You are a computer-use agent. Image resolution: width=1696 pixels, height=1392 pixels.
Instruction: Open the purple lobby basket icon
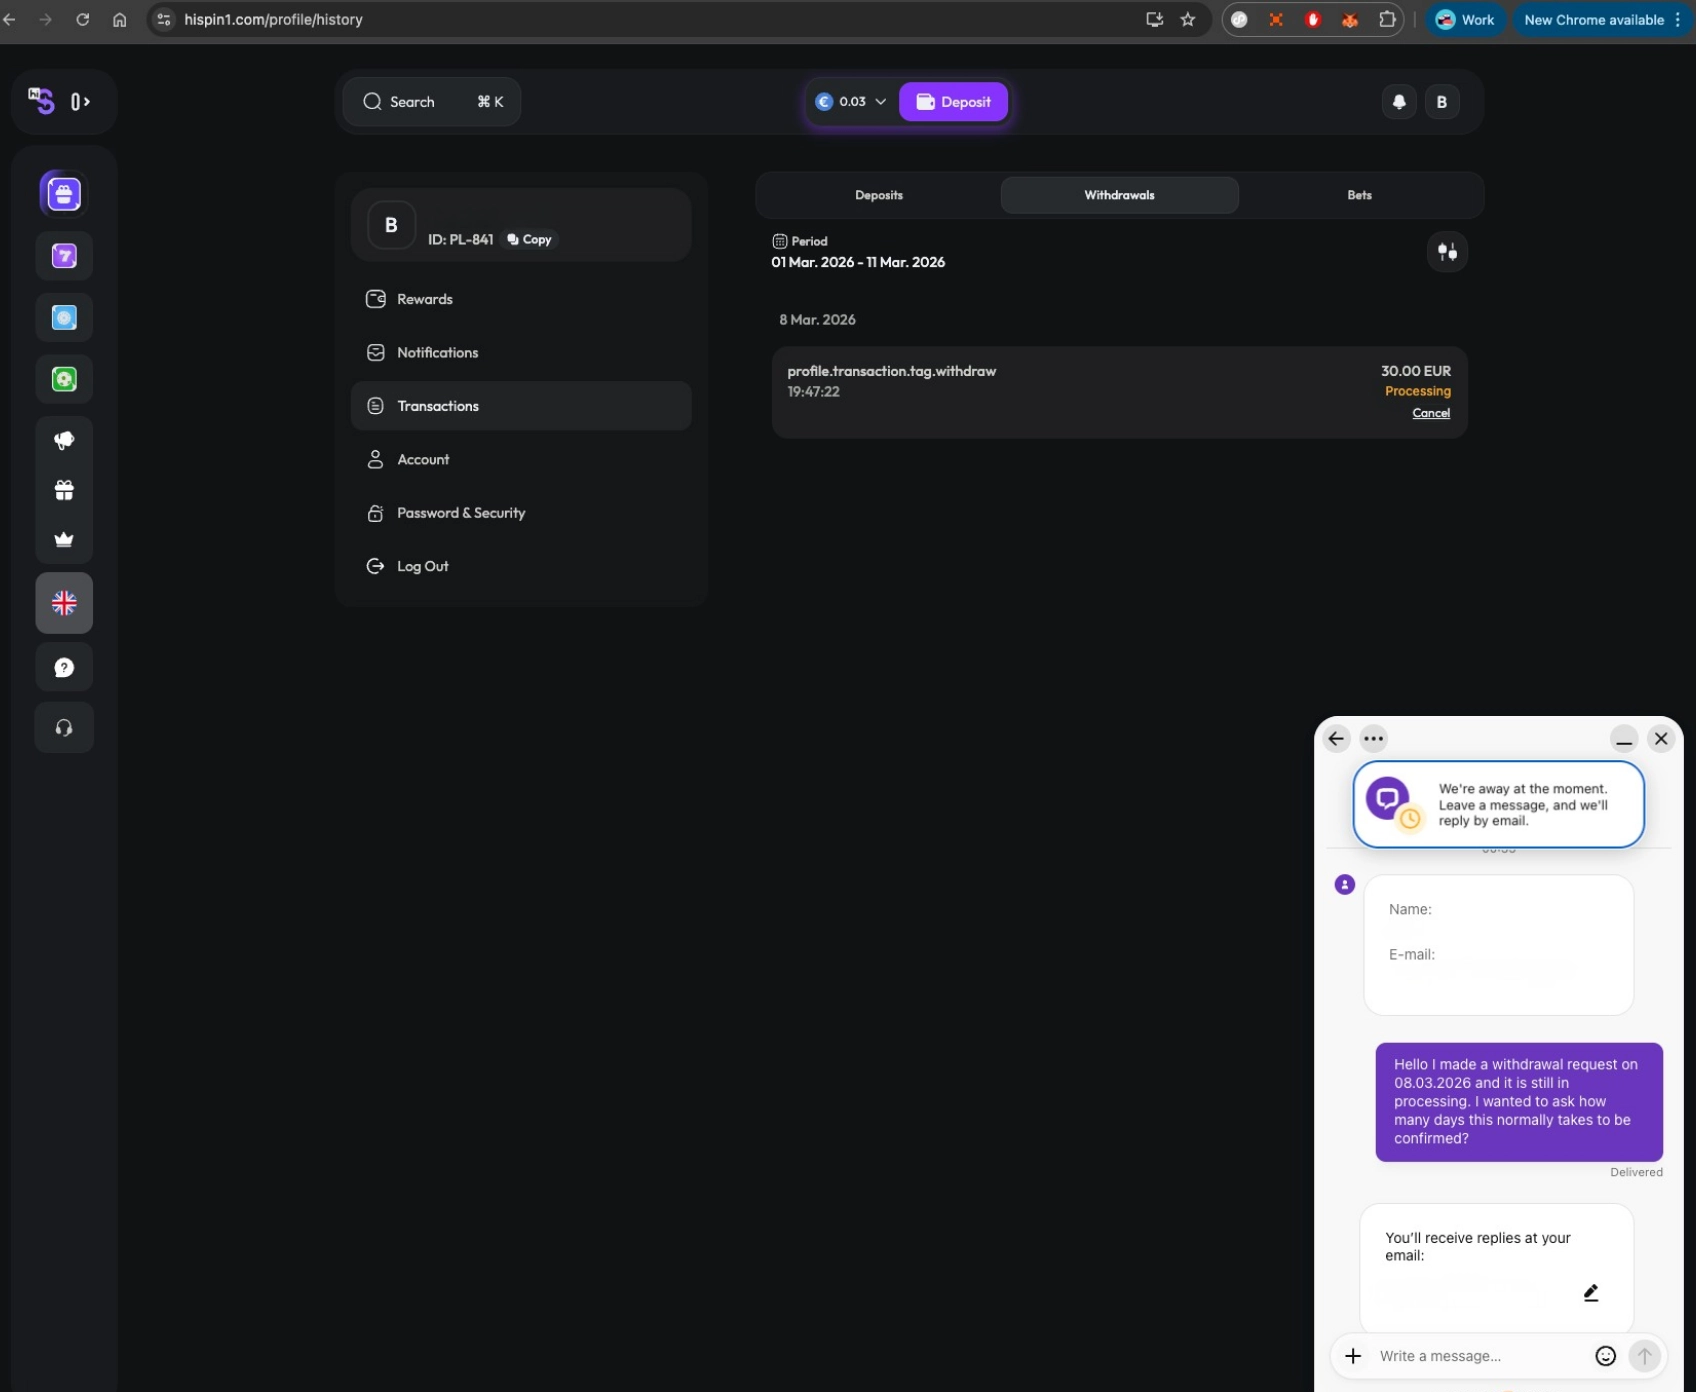[64, 194]
